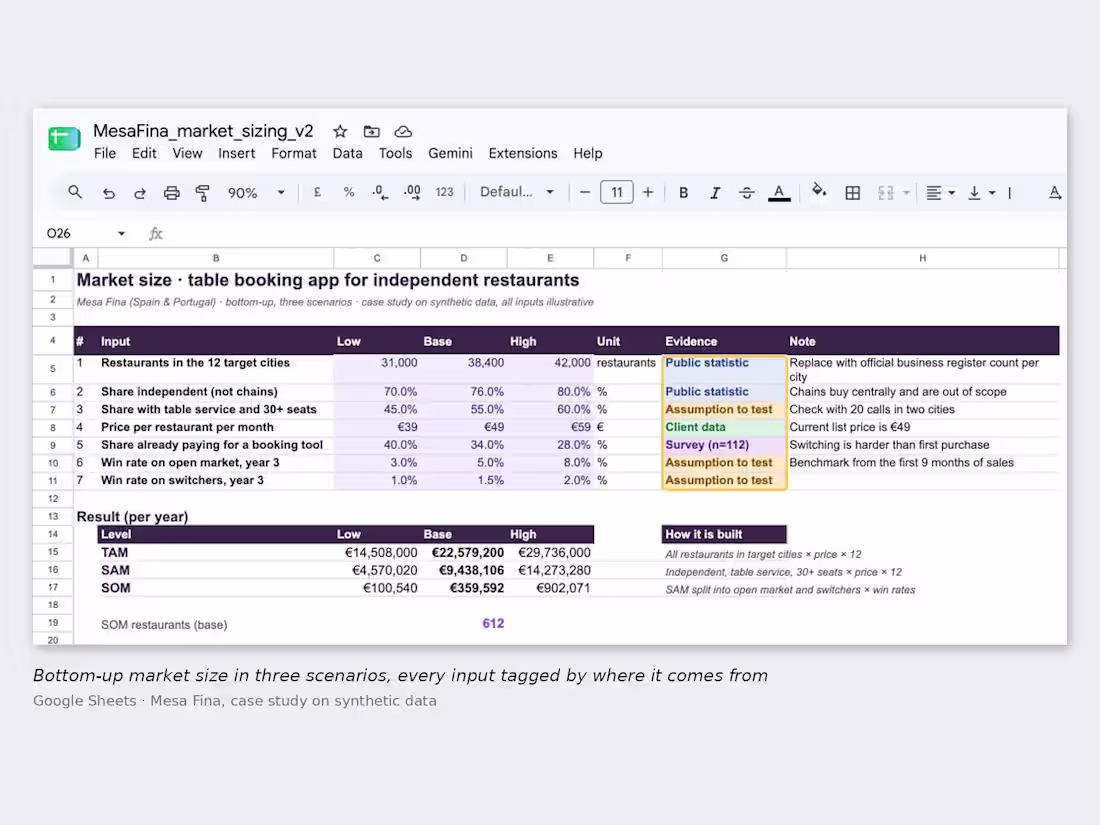
Task: Open the text rotation tool
Action: click(1054, 193)
